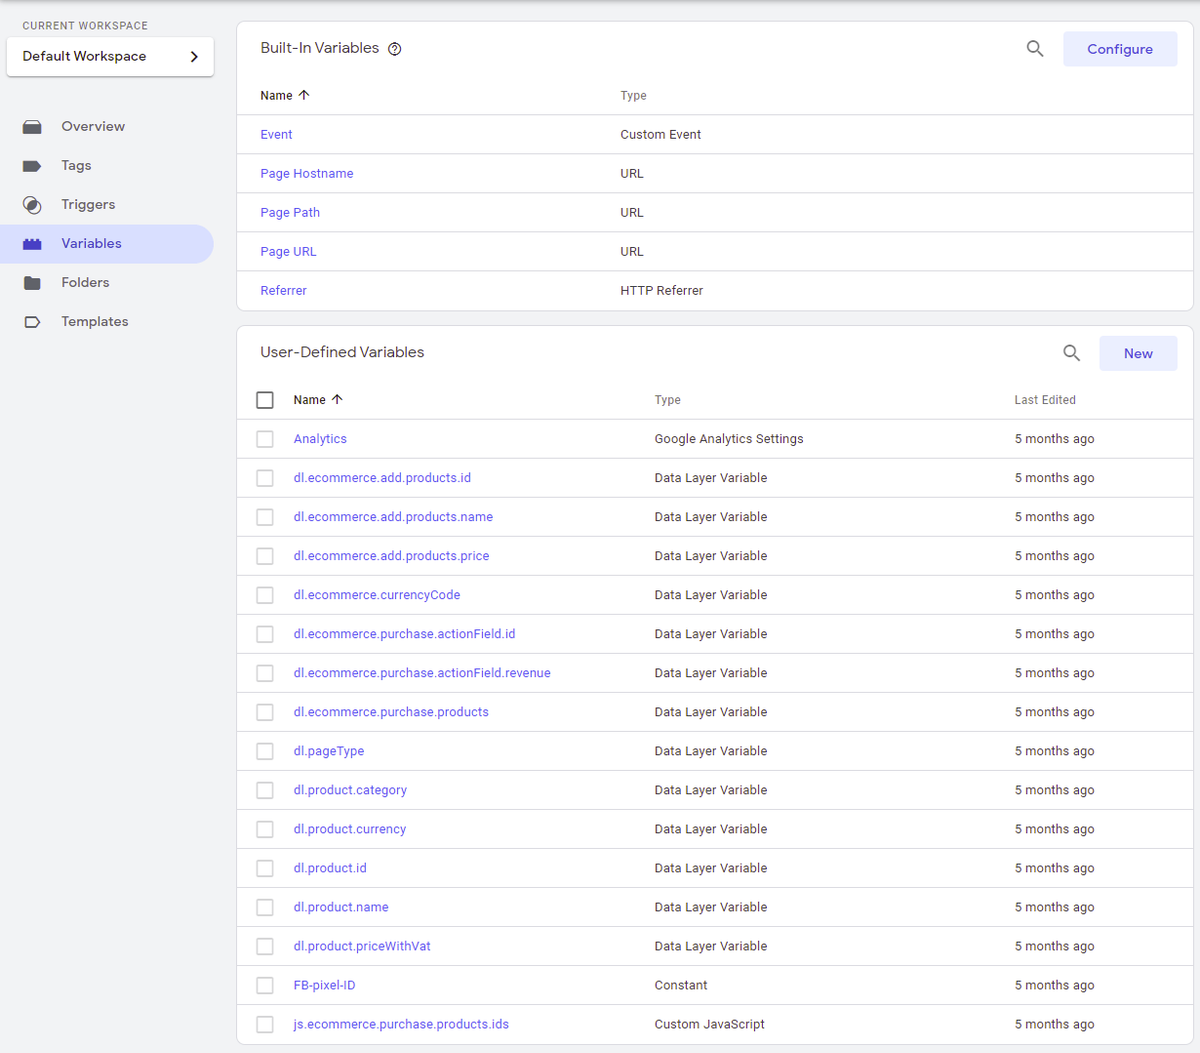Screen dimensions: 1200x1053
Task: Open dl.product.name variable
Action: coord(341,907)
